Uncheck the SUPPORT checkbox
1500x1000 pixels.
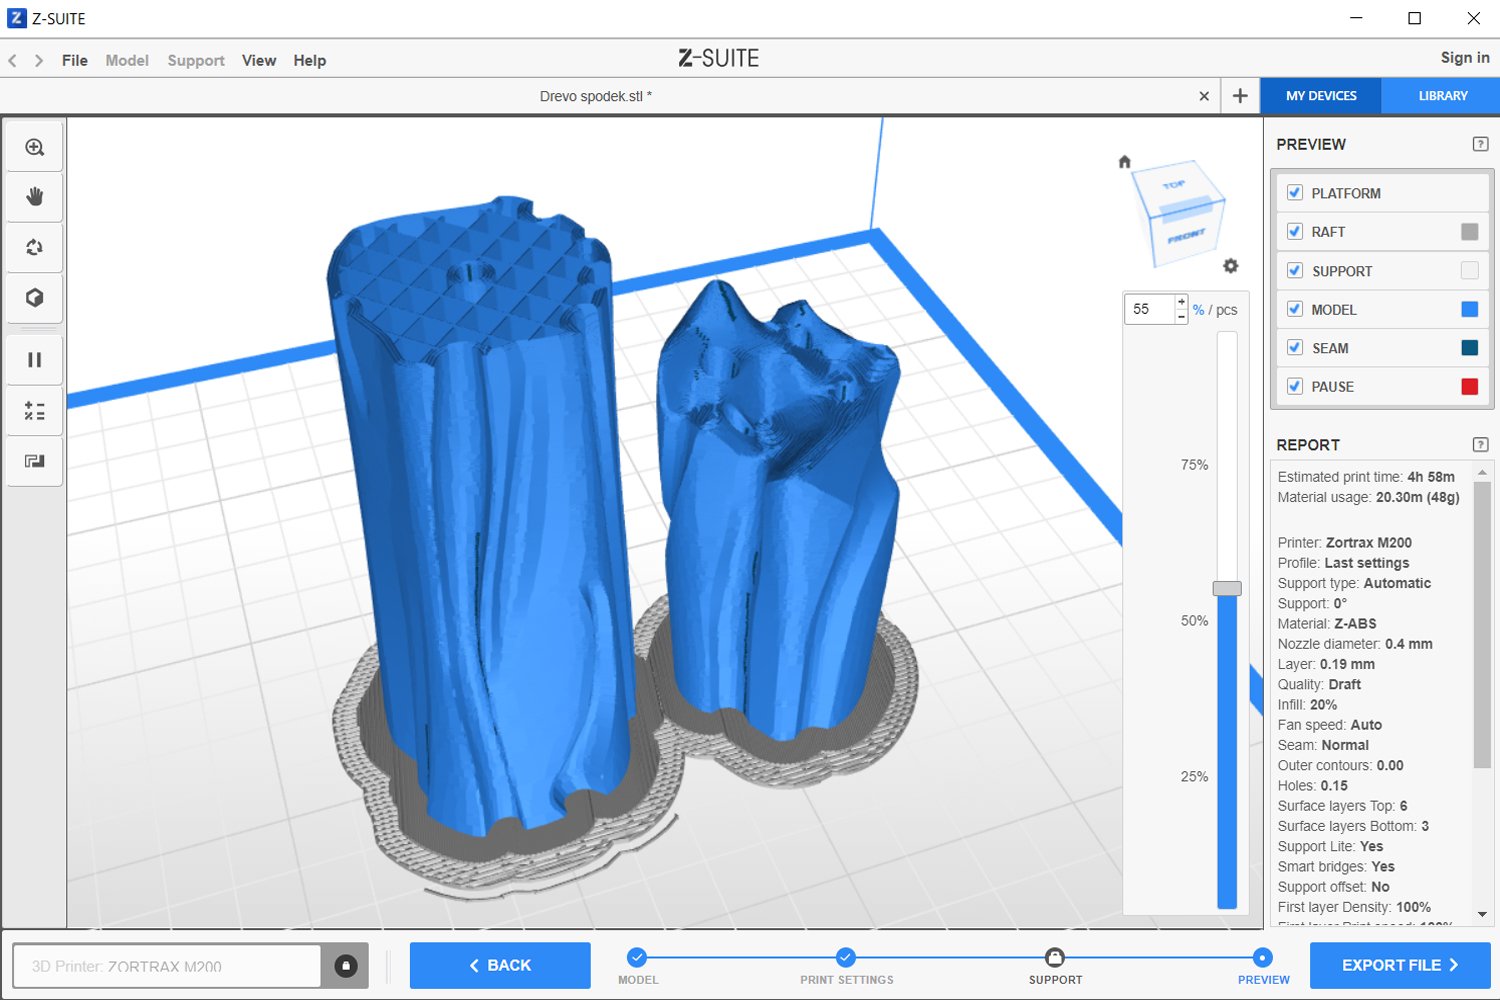click(x=1295, y=270)
